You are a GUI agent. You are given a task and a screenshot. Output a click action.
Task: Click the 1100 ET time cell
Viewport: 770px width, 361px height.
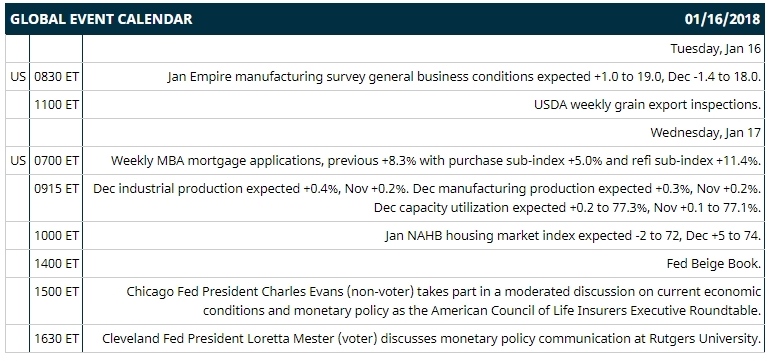click(x=56, y=105)
